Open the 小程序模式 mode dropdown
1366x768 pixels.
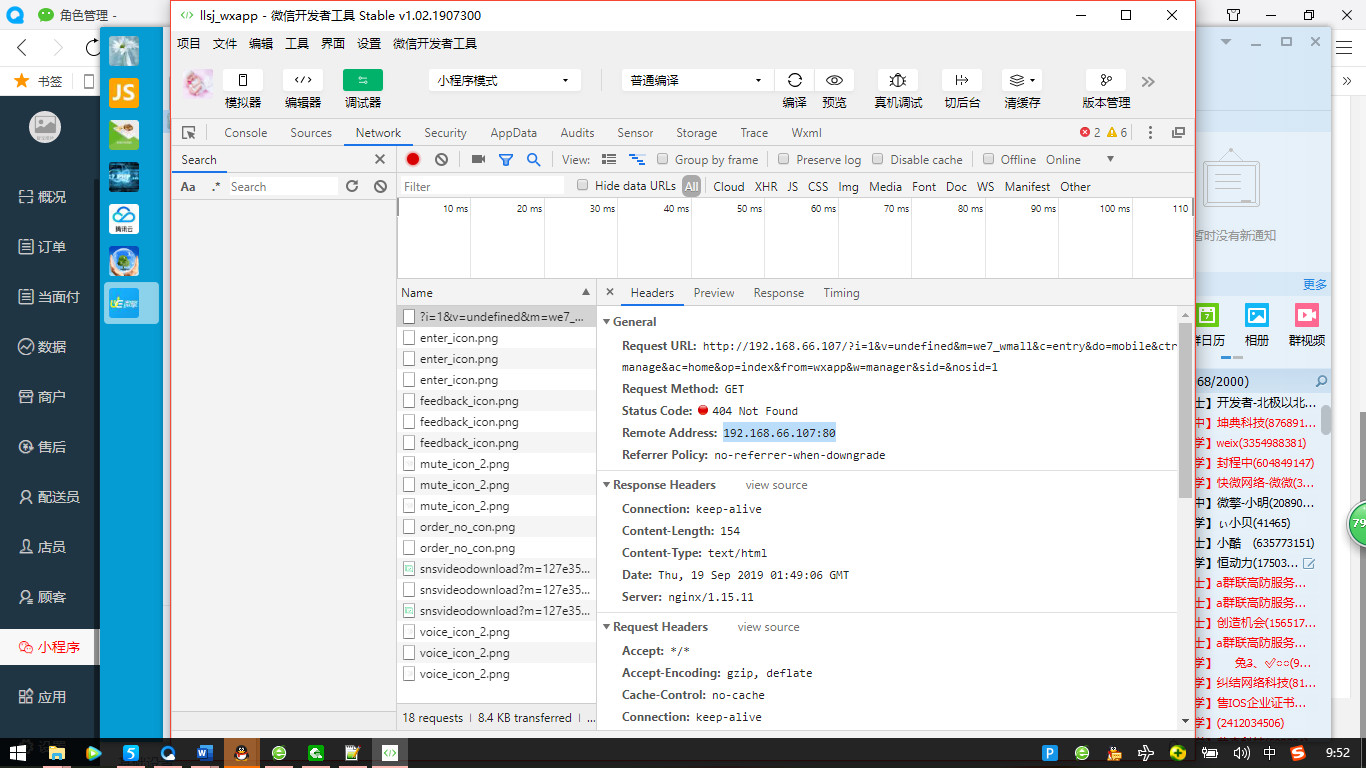505,81
